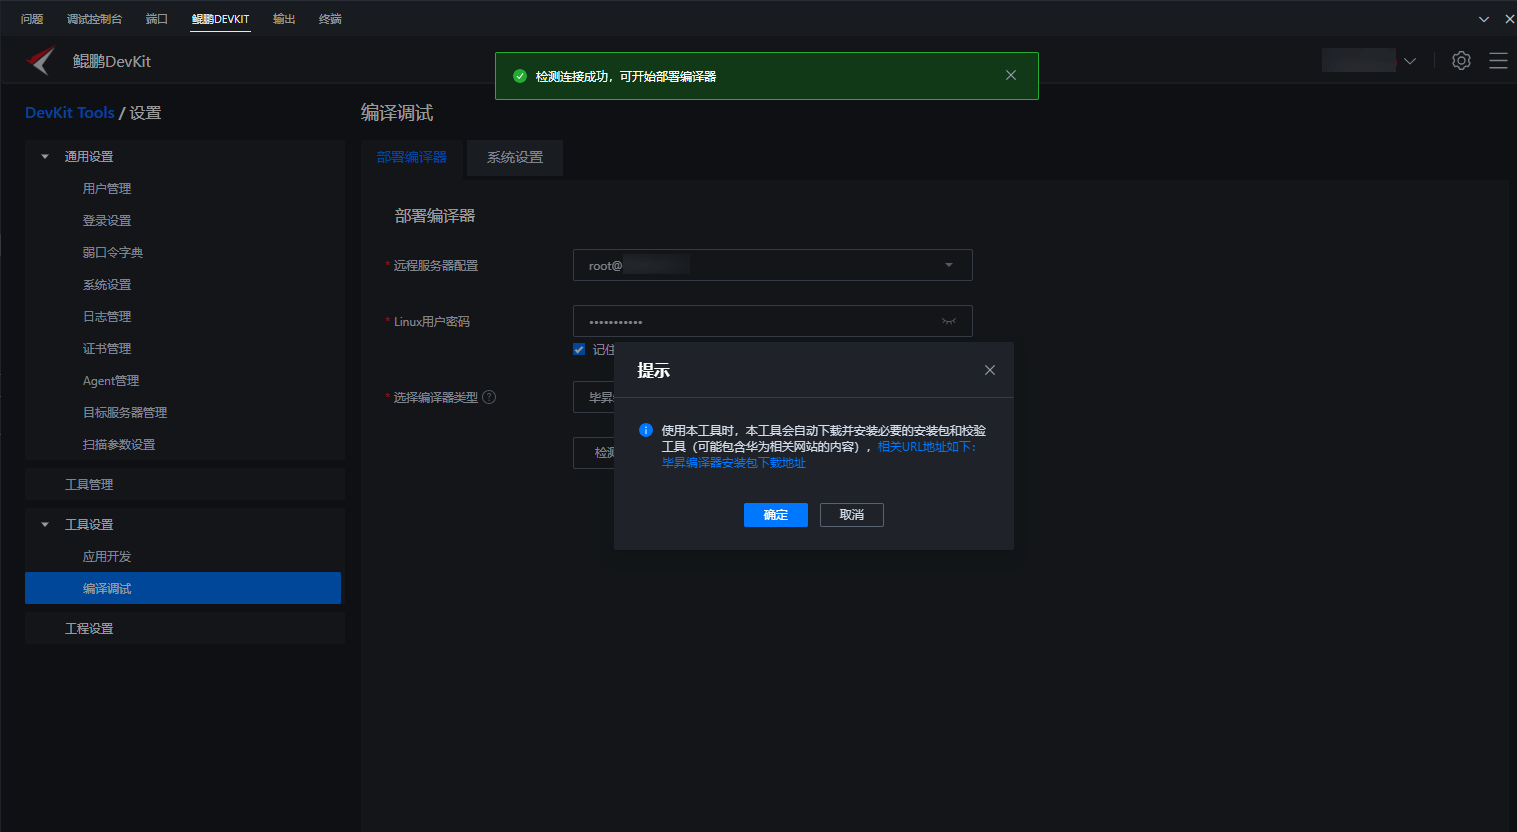This screenshot has width=1517, height=832.
Task: Open 弱口令字典 in the sidebar
Action: (113, 252)
